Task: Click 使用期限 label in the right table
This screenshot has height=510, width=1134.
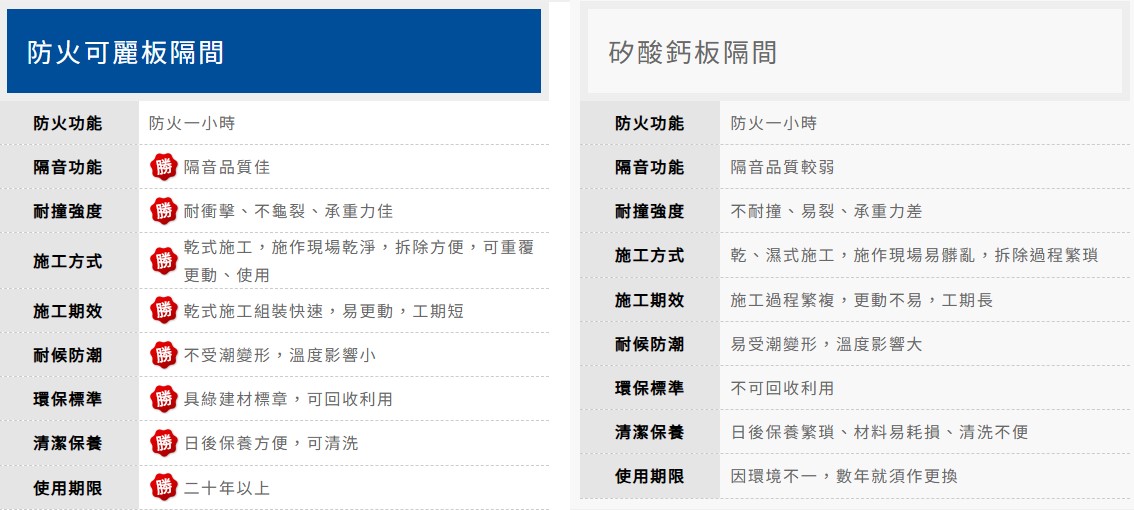Action: (649, 476)
